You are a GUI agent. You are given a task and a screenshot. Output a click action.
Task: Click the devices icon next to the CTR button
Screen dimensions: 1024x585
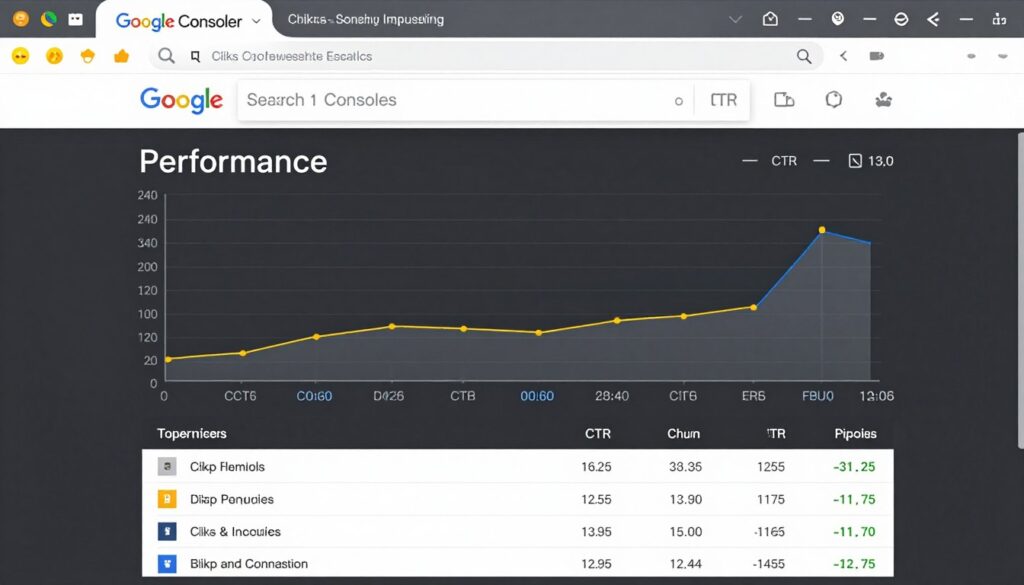pyautogui.click(x=784, y=100)
